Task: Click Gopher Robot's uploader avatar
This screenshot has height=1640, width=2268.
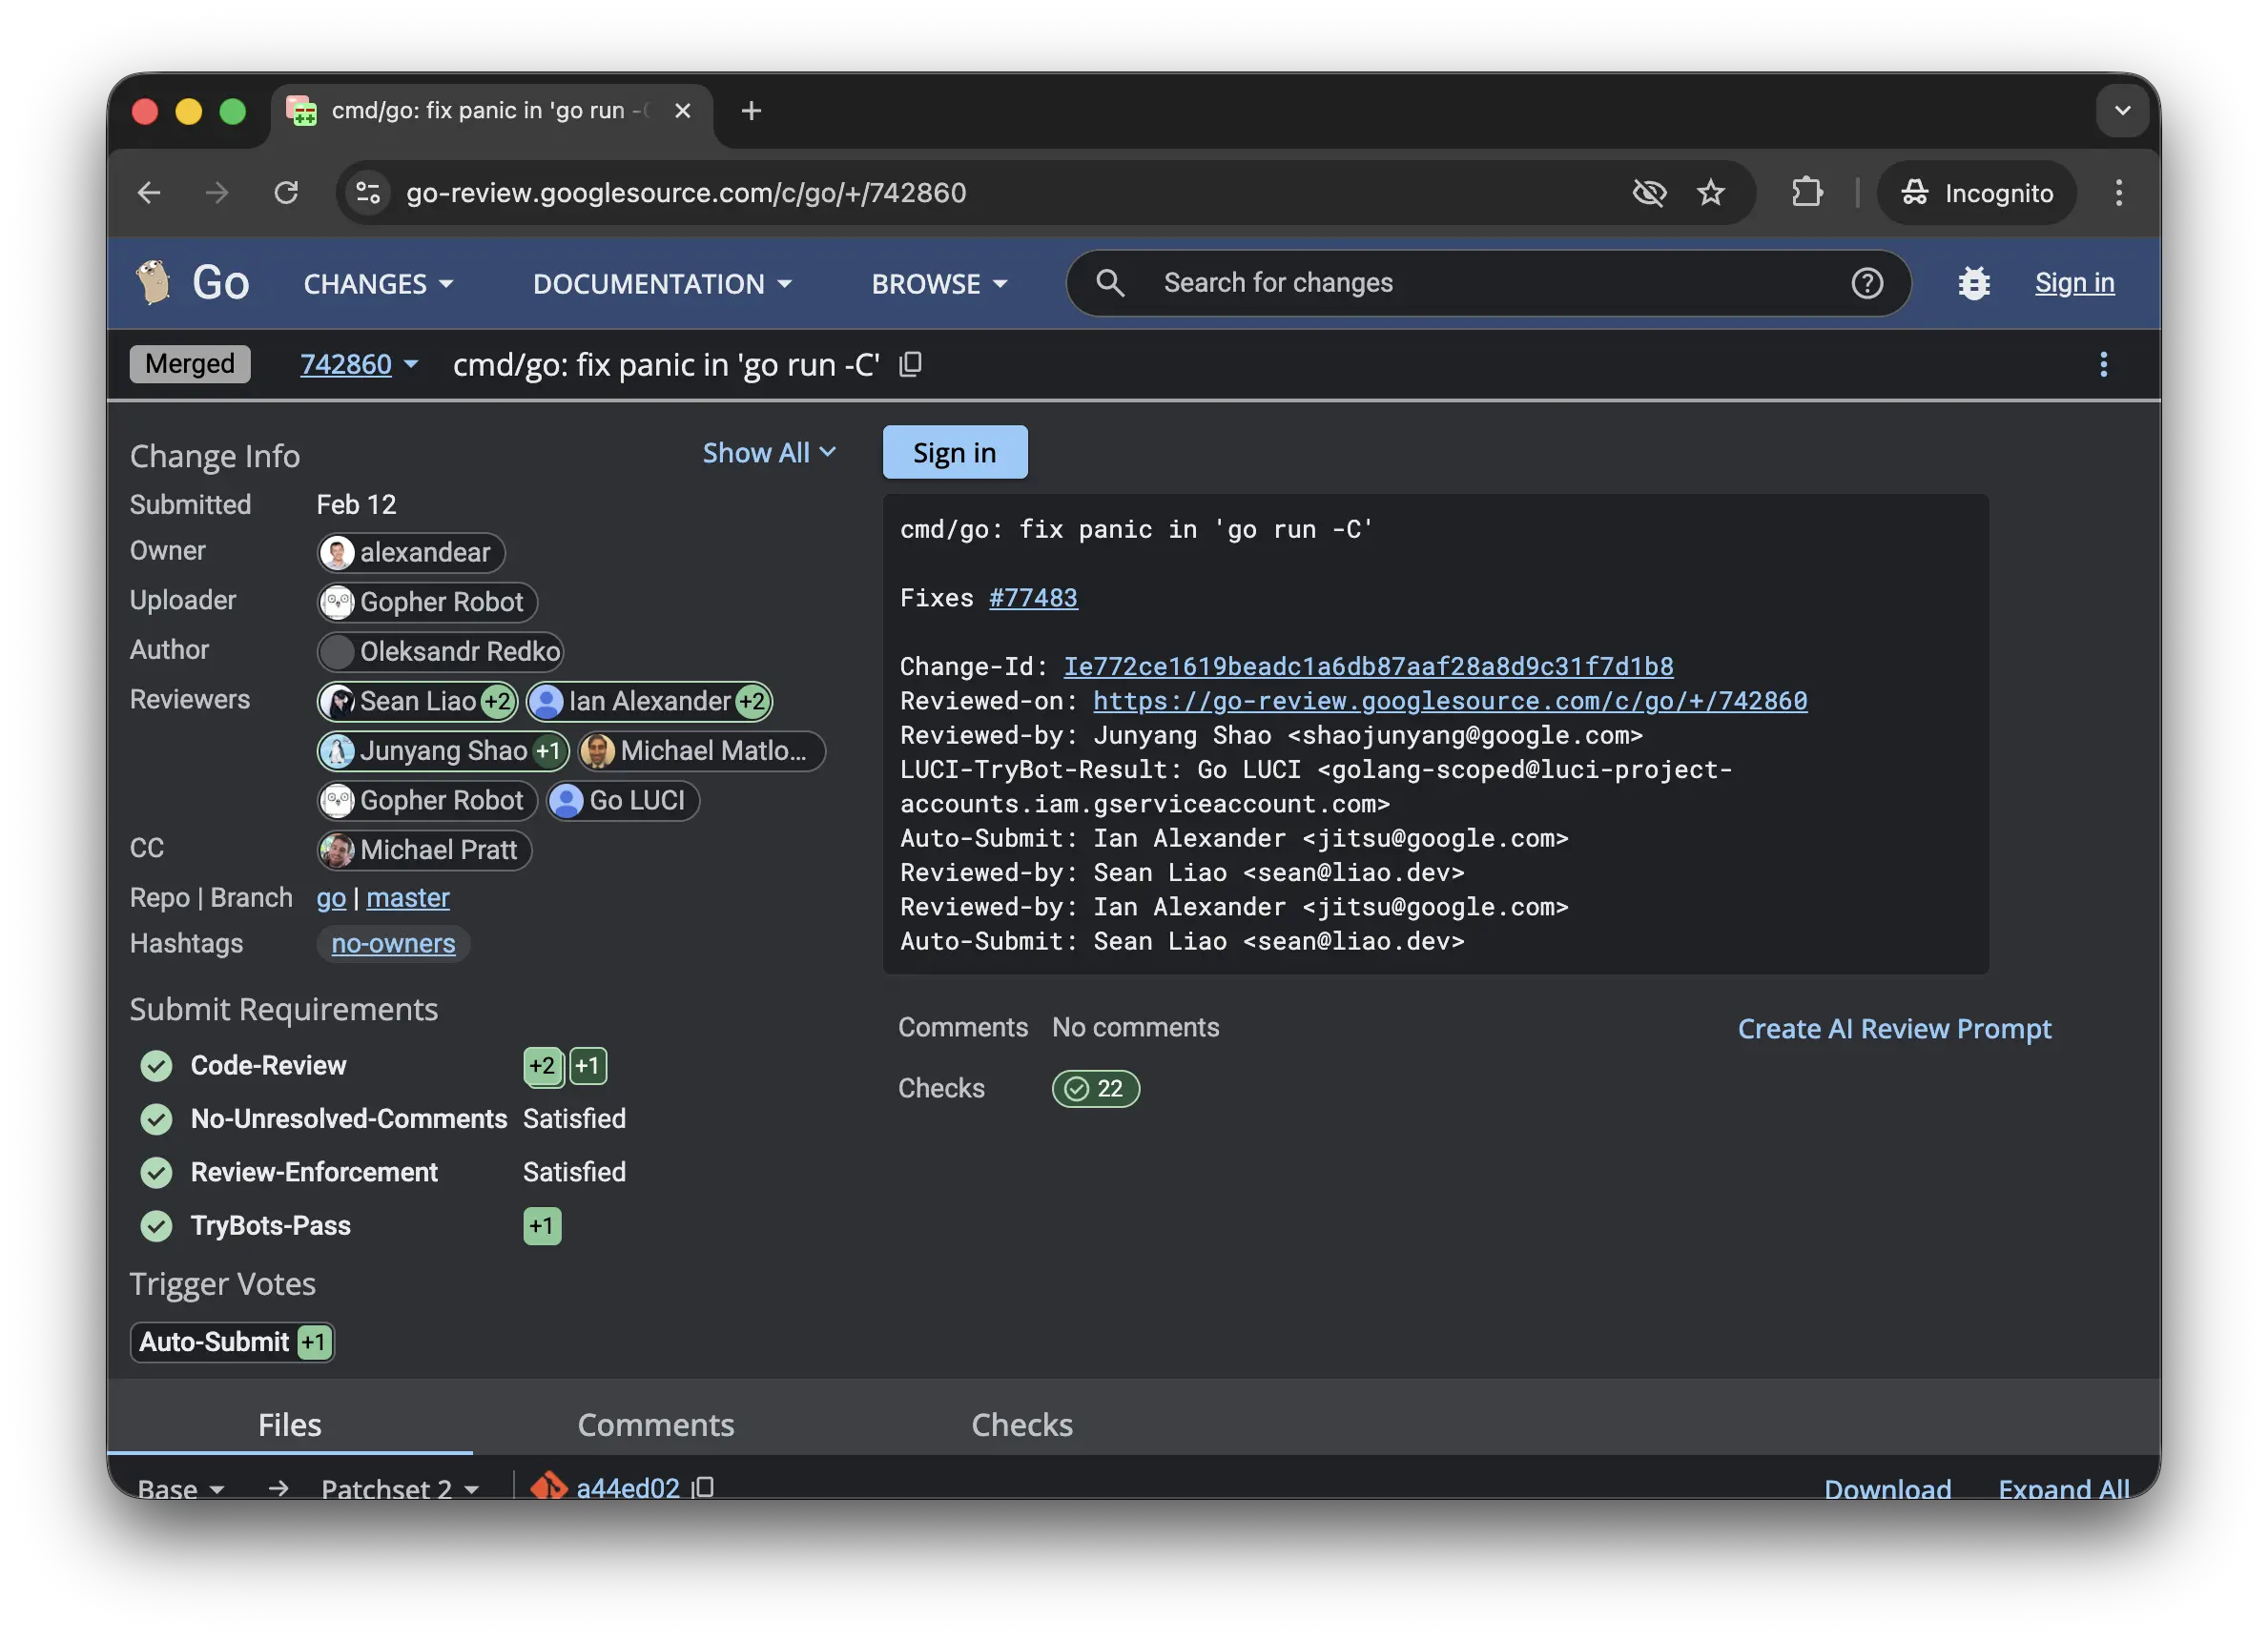Action: click(x=338, y=602)
